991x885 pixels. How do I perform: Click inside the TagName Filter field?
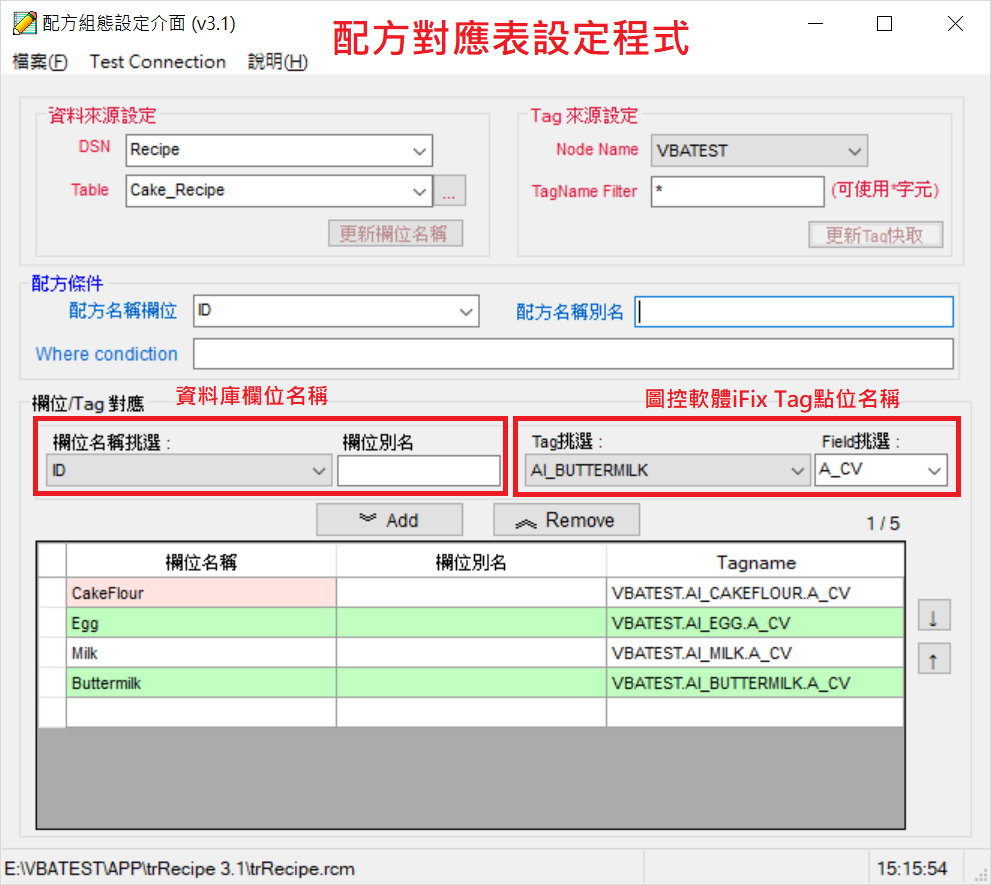pos(737,192)
